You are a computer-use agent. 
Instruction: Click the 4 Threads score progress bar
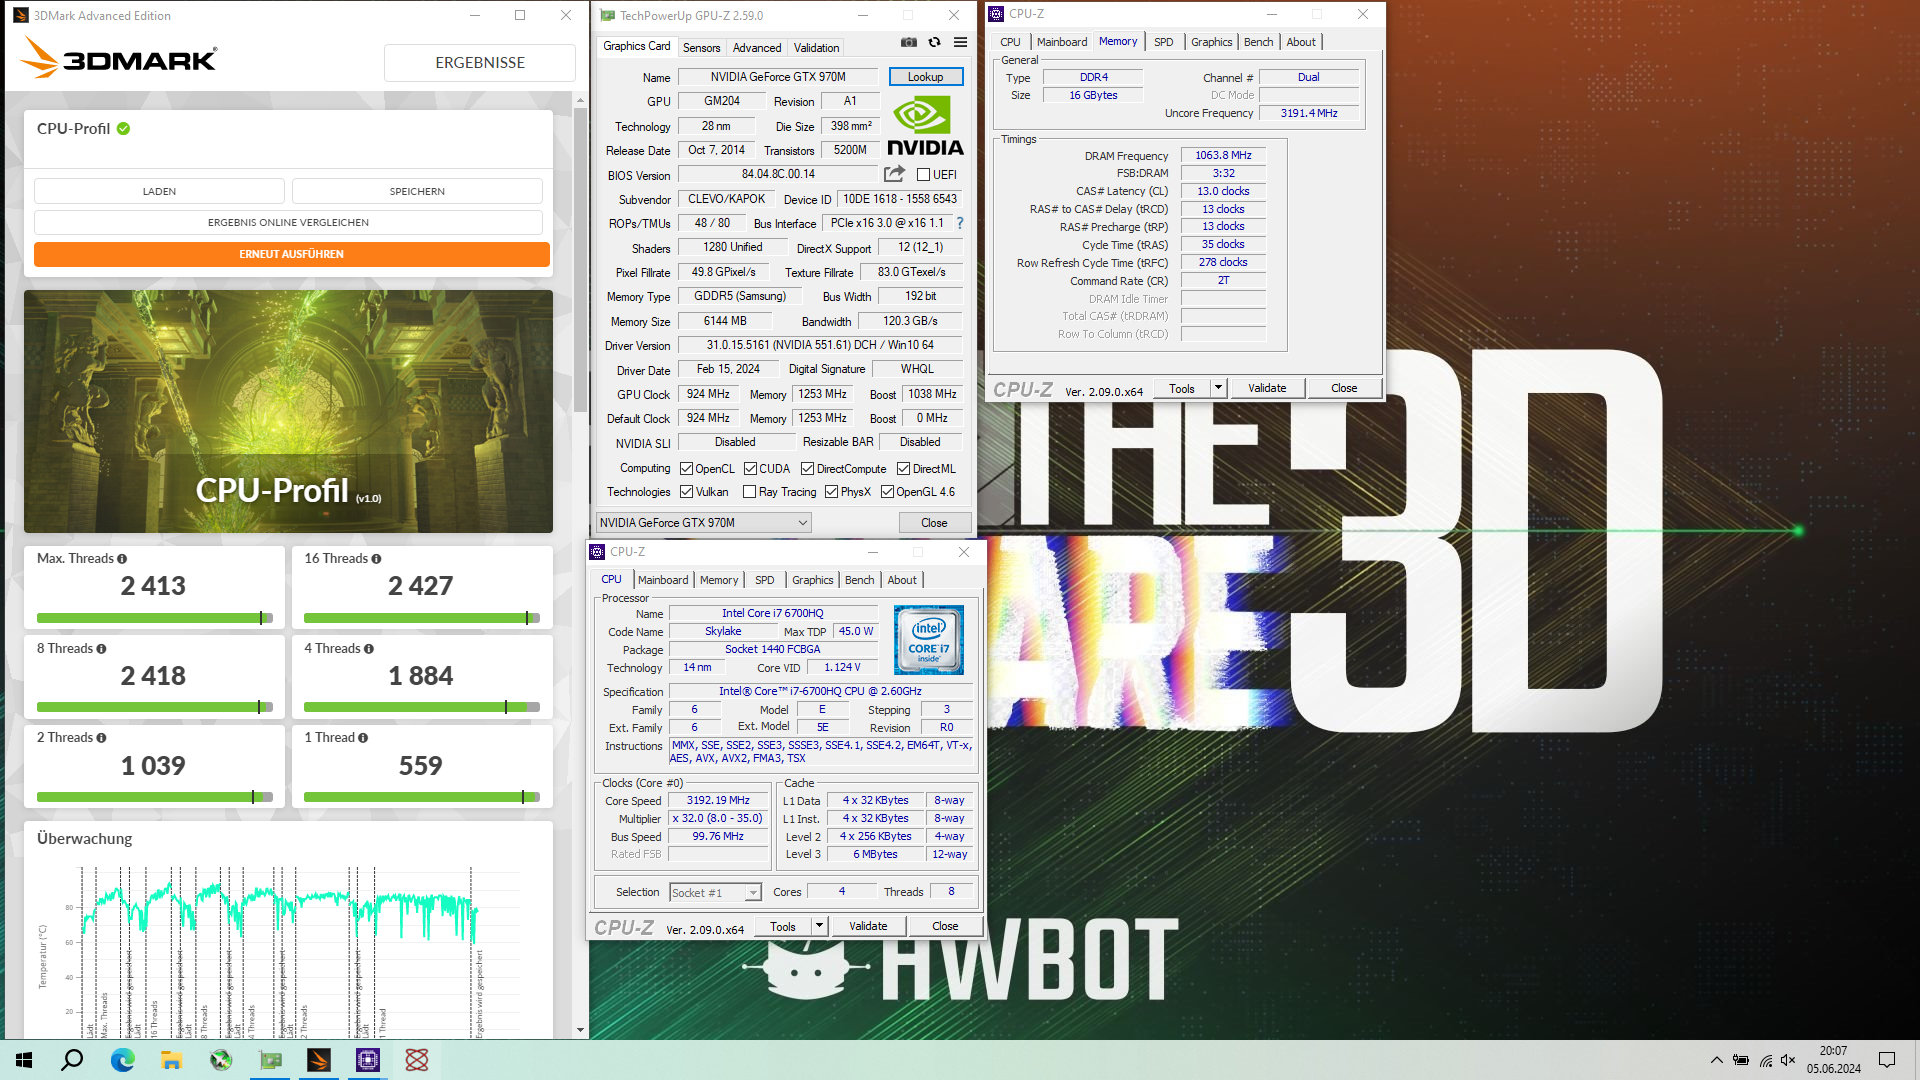pyautogui.click(x=421, y=707)
